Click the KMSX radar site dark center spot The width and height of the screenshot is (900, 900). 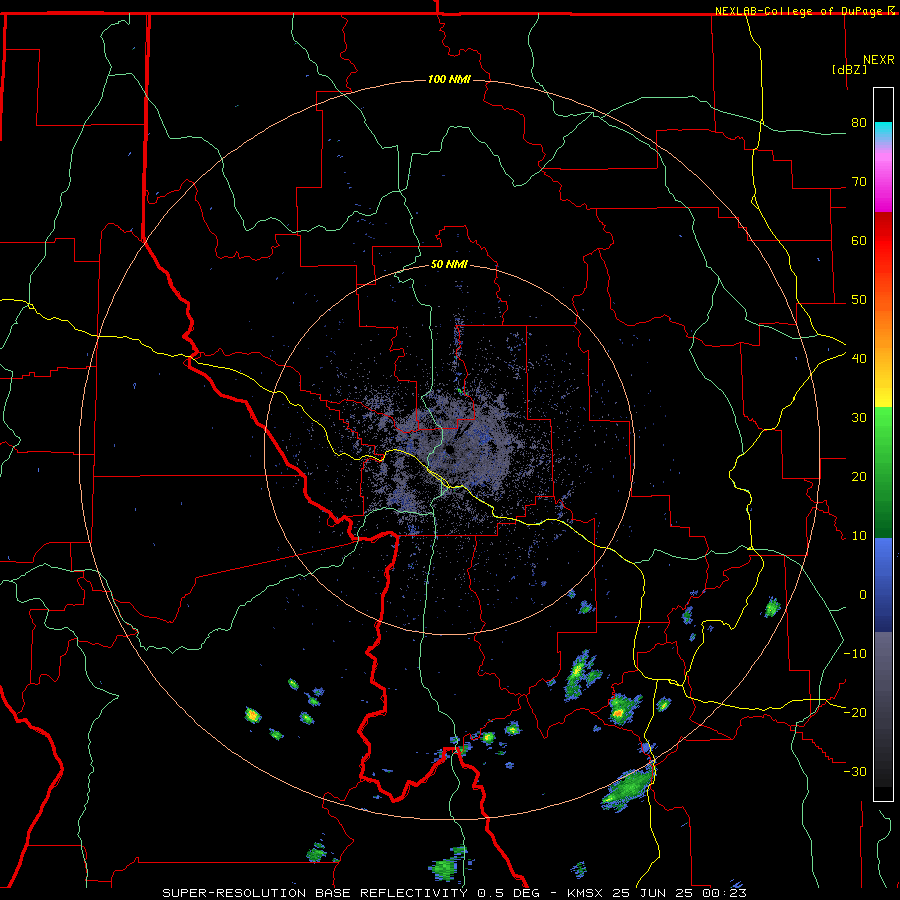coord(449,449)
